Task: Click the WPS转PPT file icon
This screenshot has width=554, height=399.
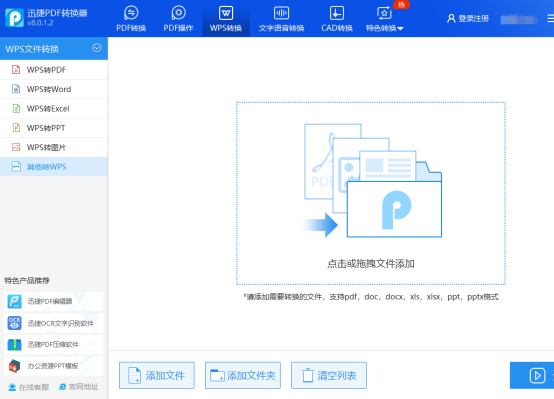Action: [16, 128]
